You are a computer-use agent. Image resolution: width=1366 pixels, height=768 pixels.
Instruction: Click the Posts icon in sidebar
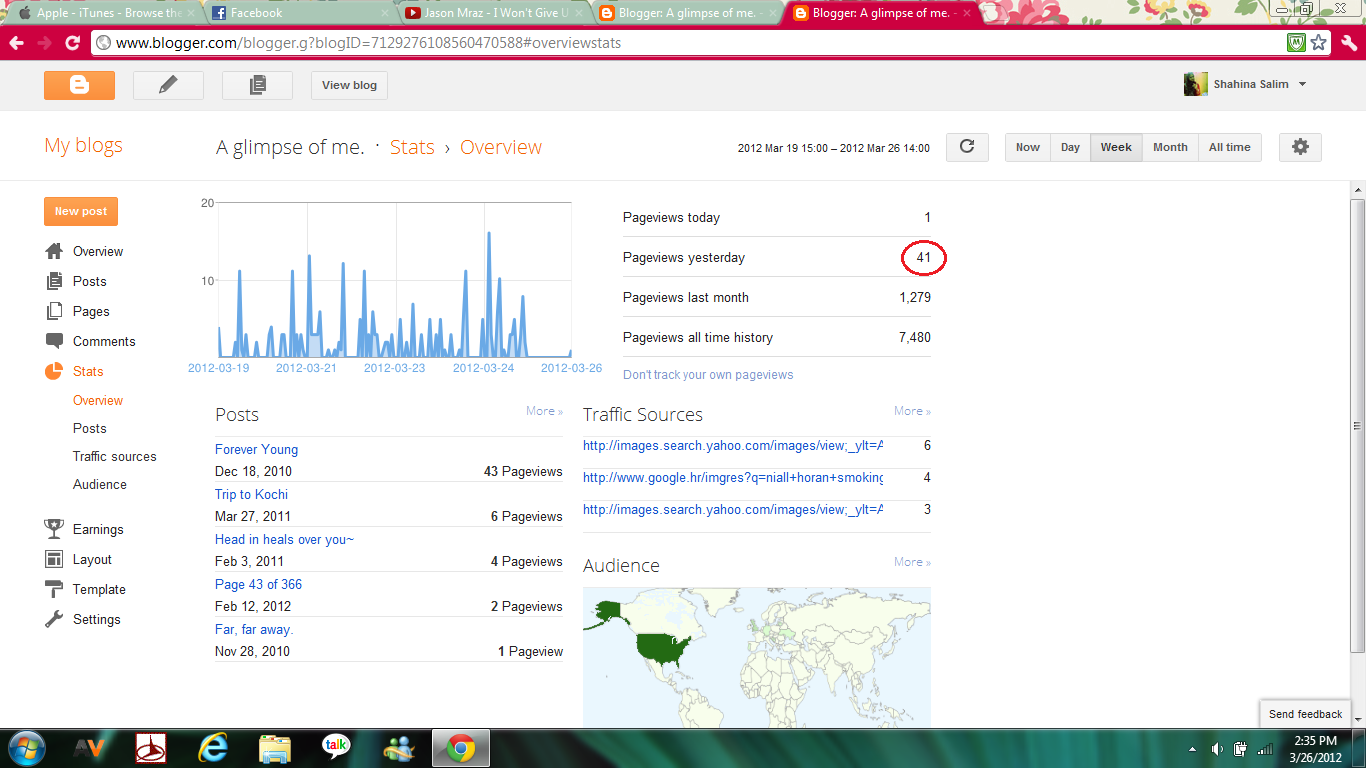point(54,281)
